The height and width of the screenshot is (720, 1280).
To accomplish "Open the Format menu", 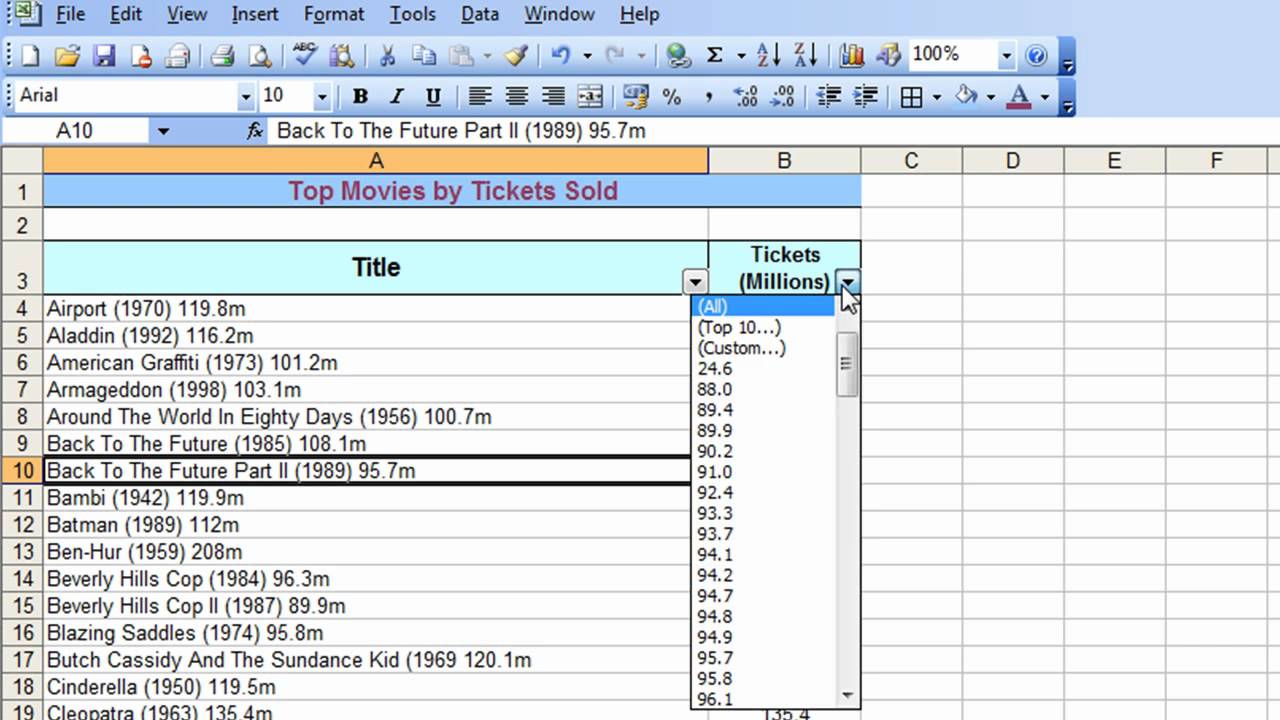I will [x=334, y=14].
